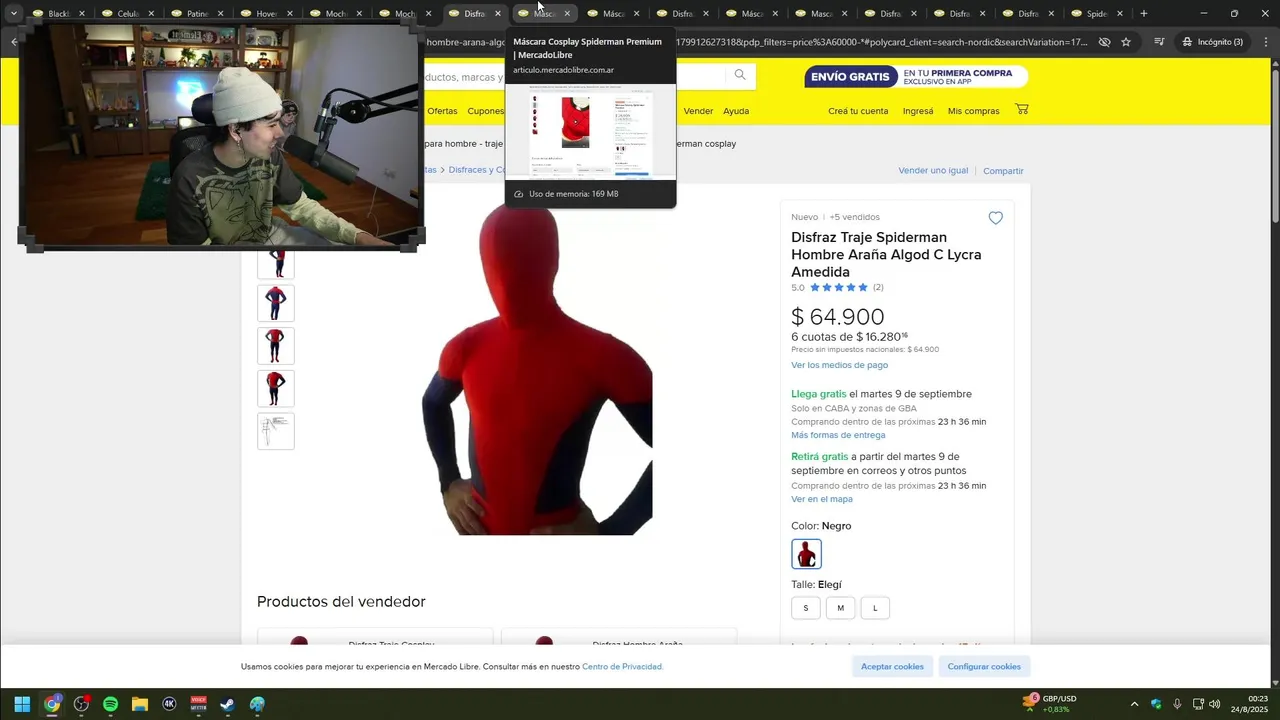Open the tab search dropdown chevron
The image size is (1280, 720).
pyautogui.click(x=14, y=14)
